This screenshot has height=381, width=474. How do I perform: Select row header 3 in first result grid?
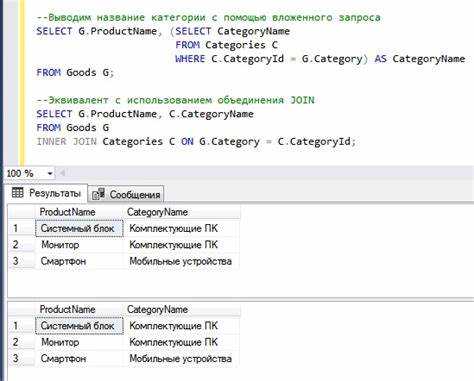21,261
